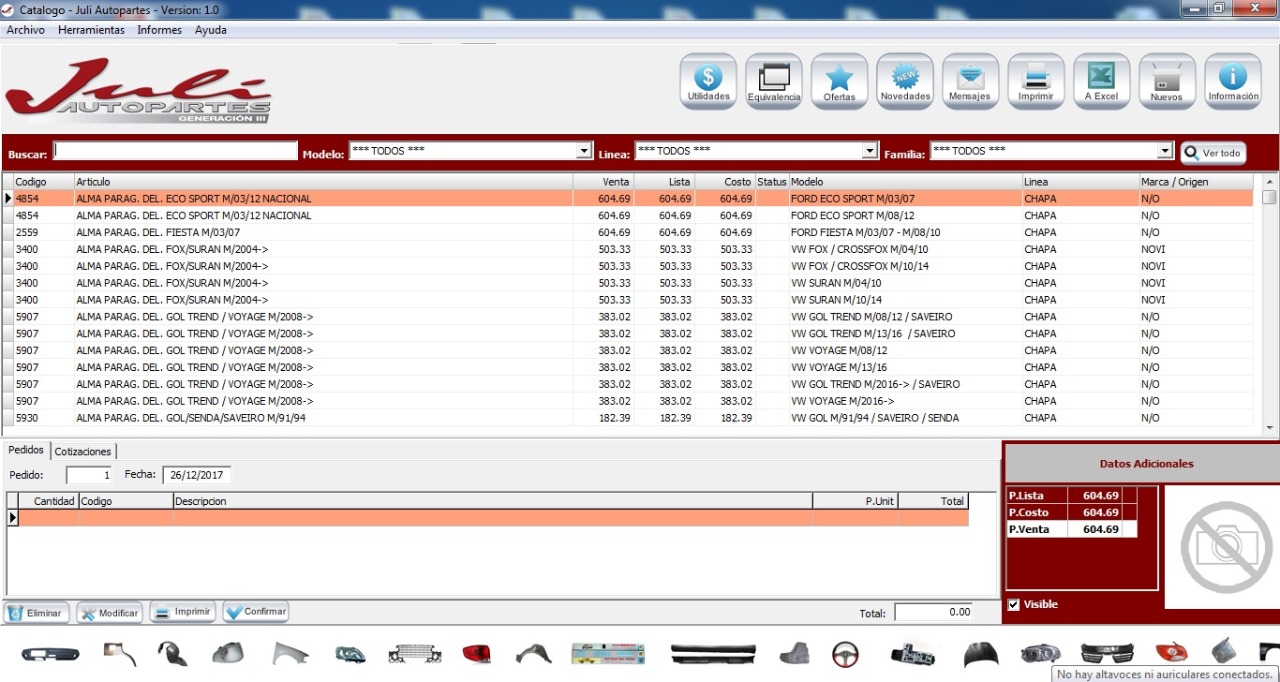Click the Total amount field

click(934, 612)
